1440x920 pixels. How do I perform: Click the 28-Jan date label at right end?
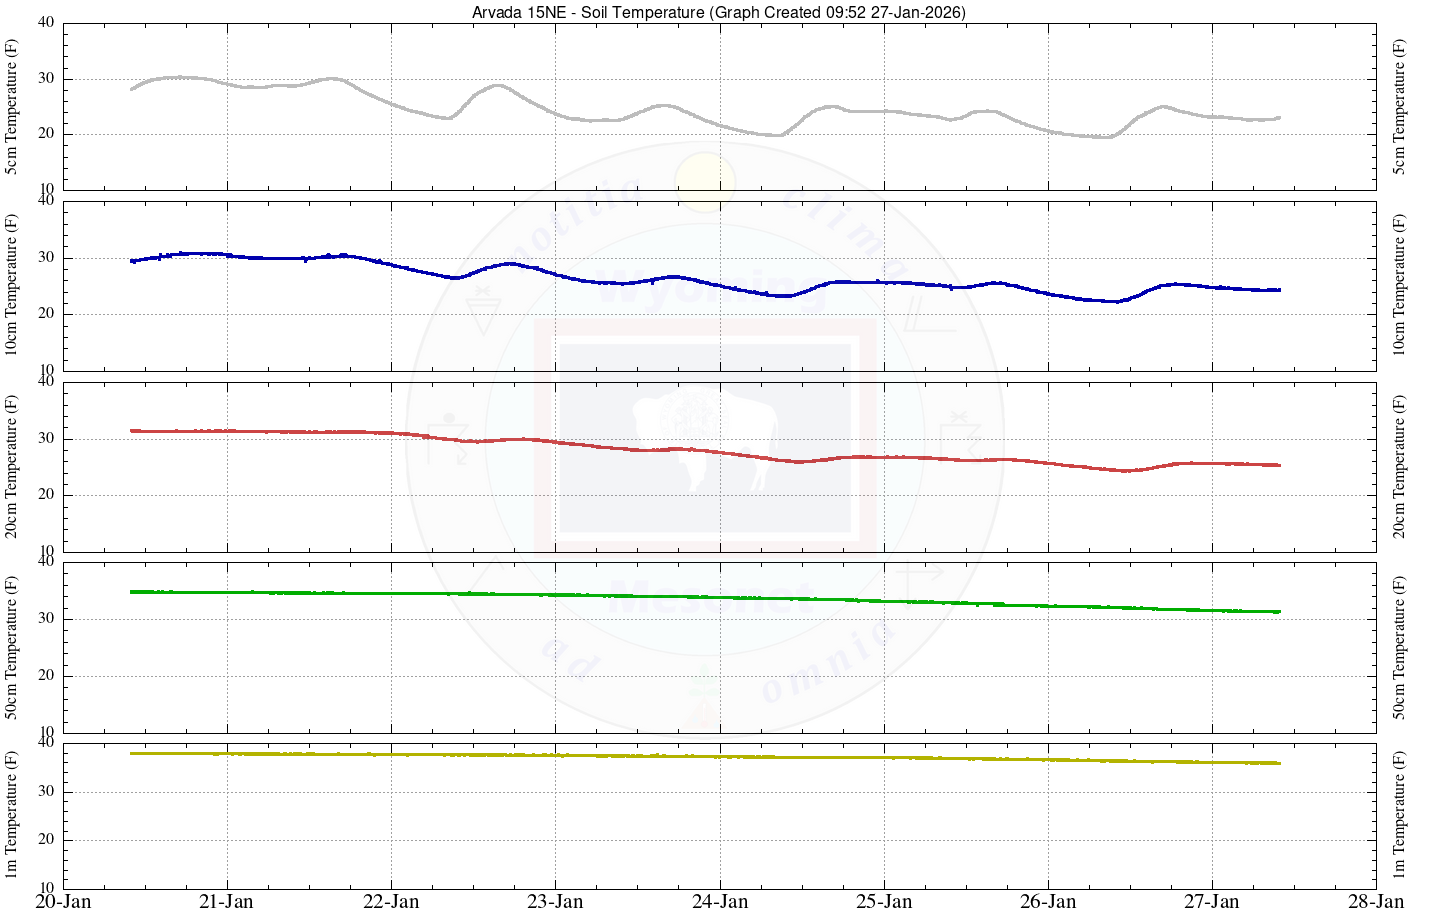(x=1376, y=902)
